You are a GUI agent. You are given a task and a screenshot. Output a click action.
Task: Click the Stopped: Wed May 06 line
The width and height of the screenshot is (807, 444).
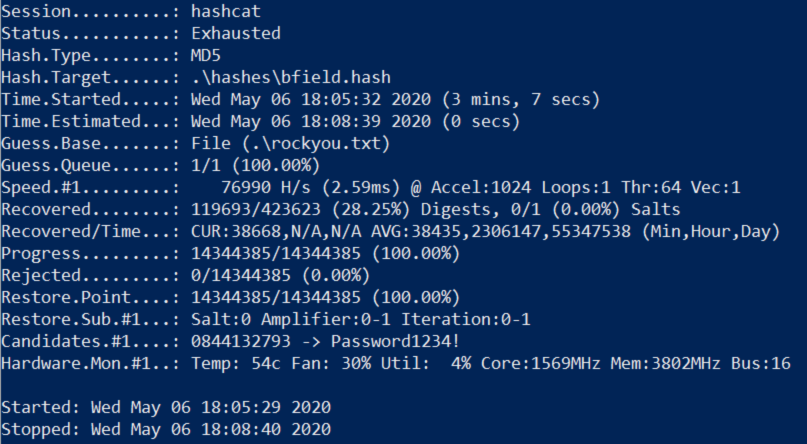[166, 429]
